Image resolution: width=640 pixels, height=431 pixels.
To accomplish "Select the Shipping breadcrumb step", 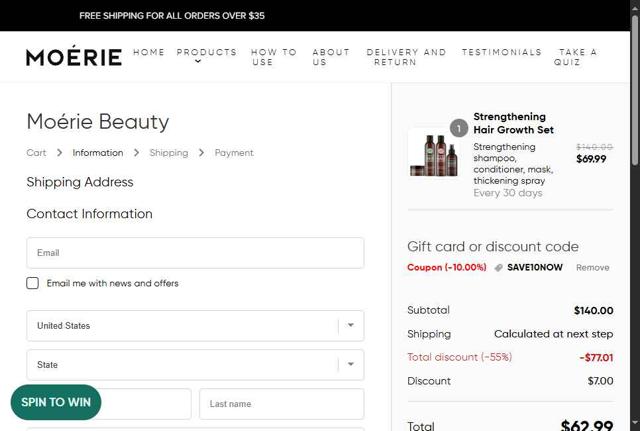I will [x=169, y=153].
